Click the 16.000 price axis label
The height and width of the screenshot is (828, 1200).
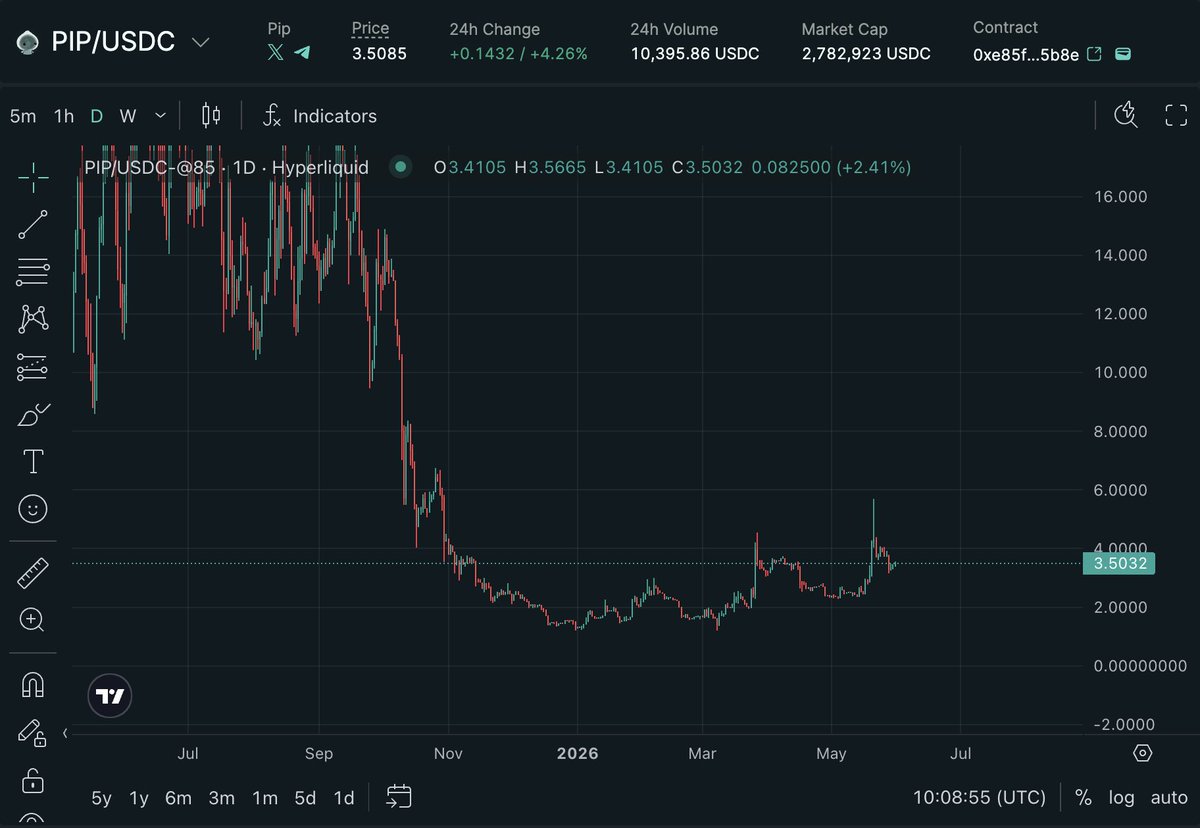[x=1119, y=197]
